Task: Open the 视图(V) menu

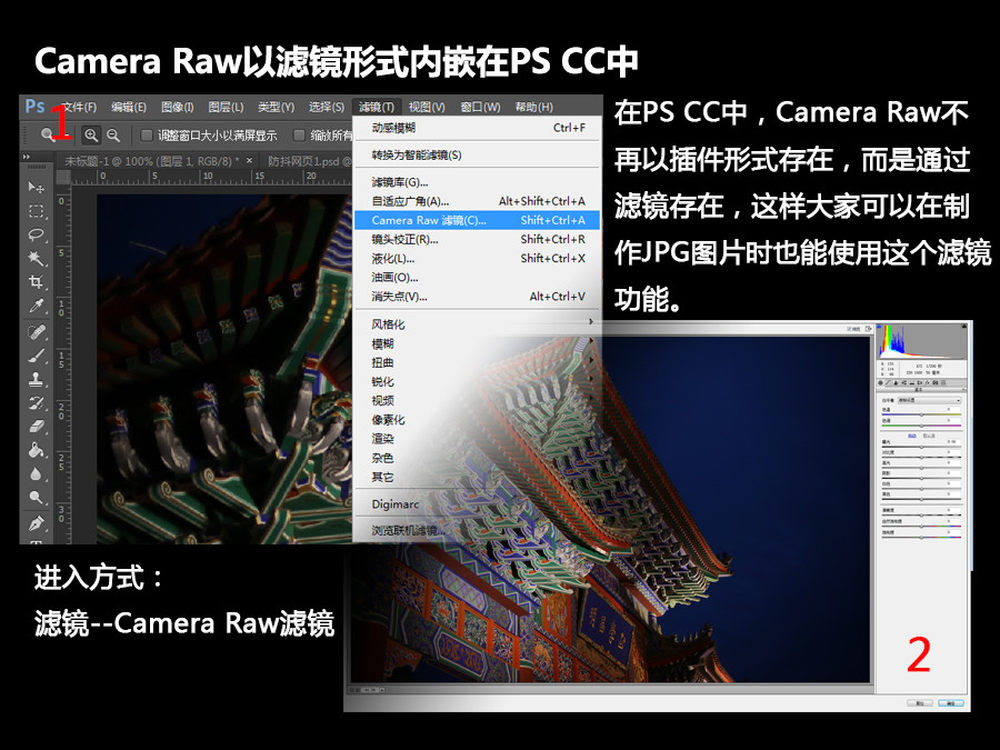Action: [427, 107]
